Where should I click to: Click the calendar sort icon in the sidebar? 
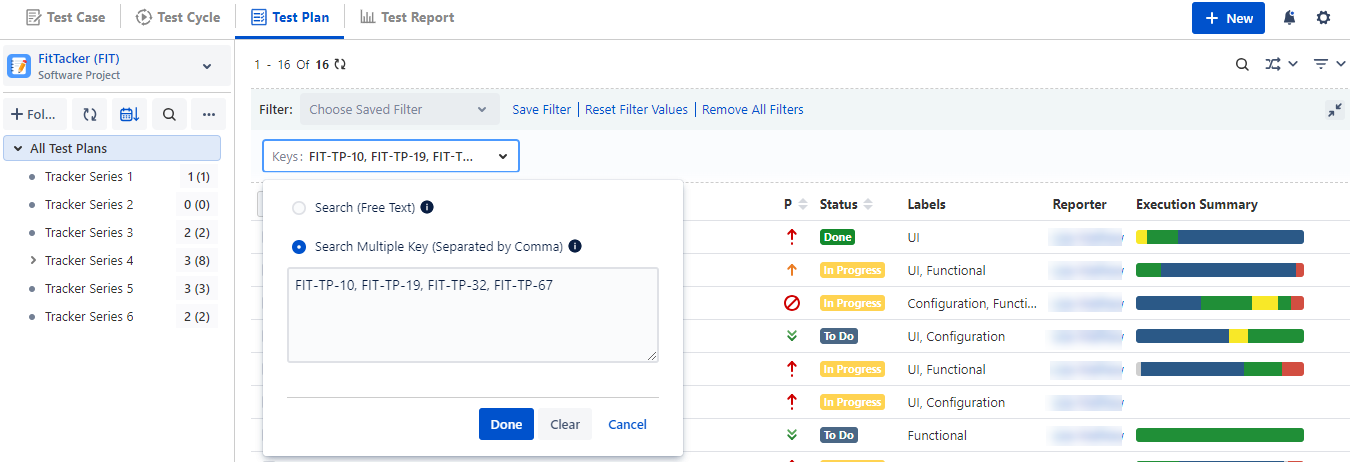[130, 115]
